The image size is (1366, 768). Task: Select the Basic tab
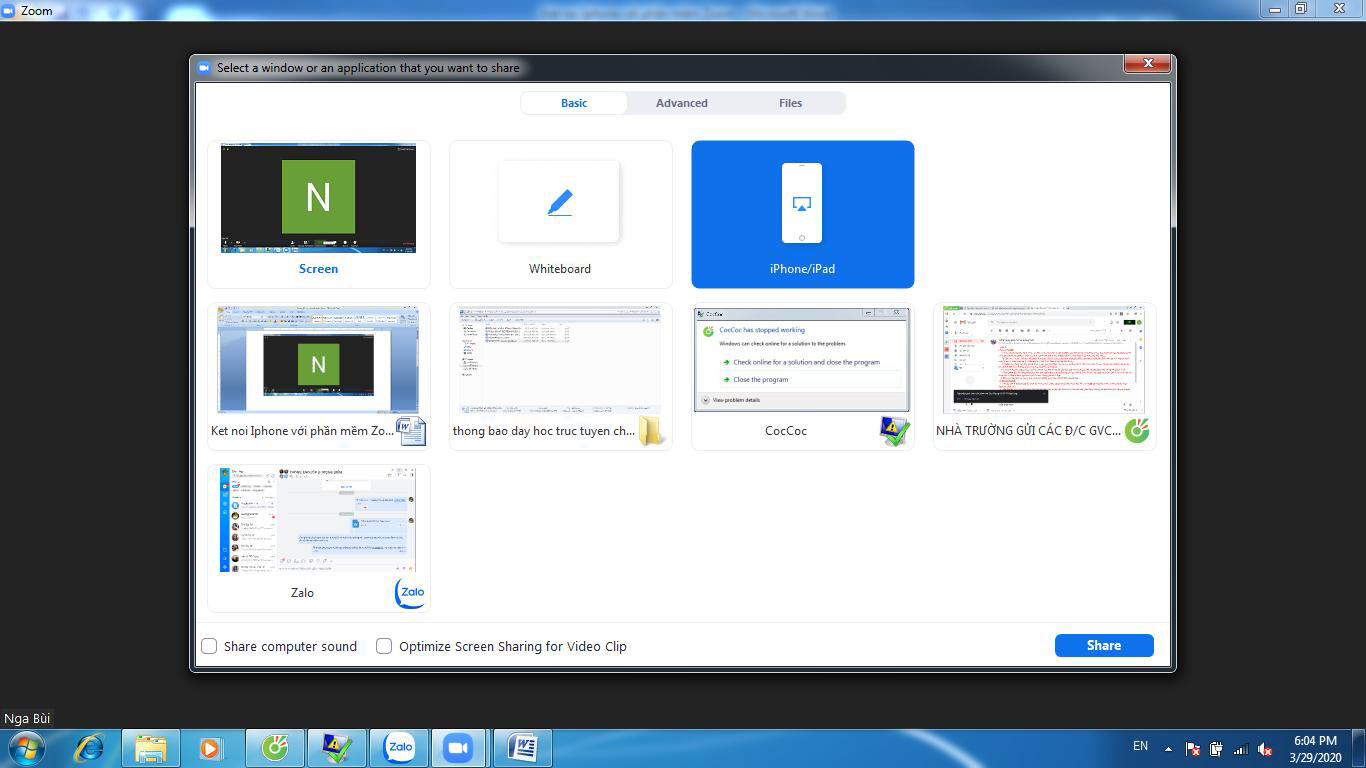click(x=574, y=103)
